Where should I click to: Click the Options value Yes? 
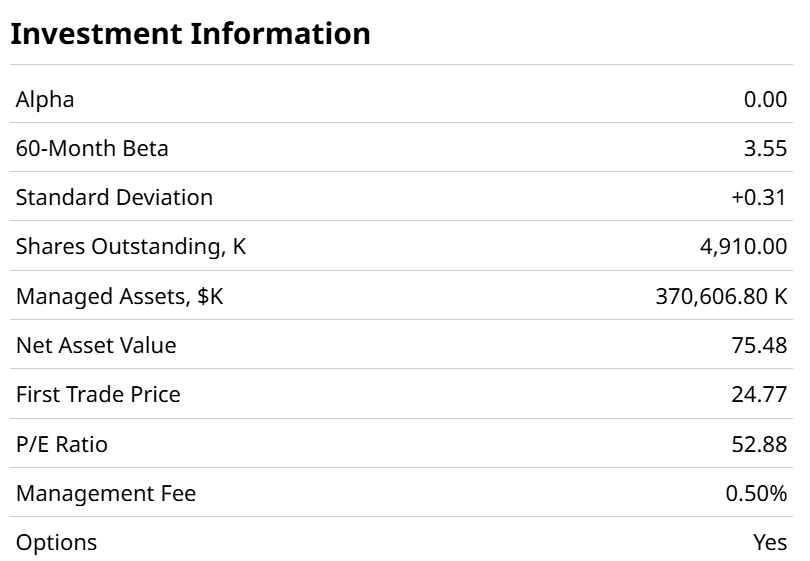770,543
